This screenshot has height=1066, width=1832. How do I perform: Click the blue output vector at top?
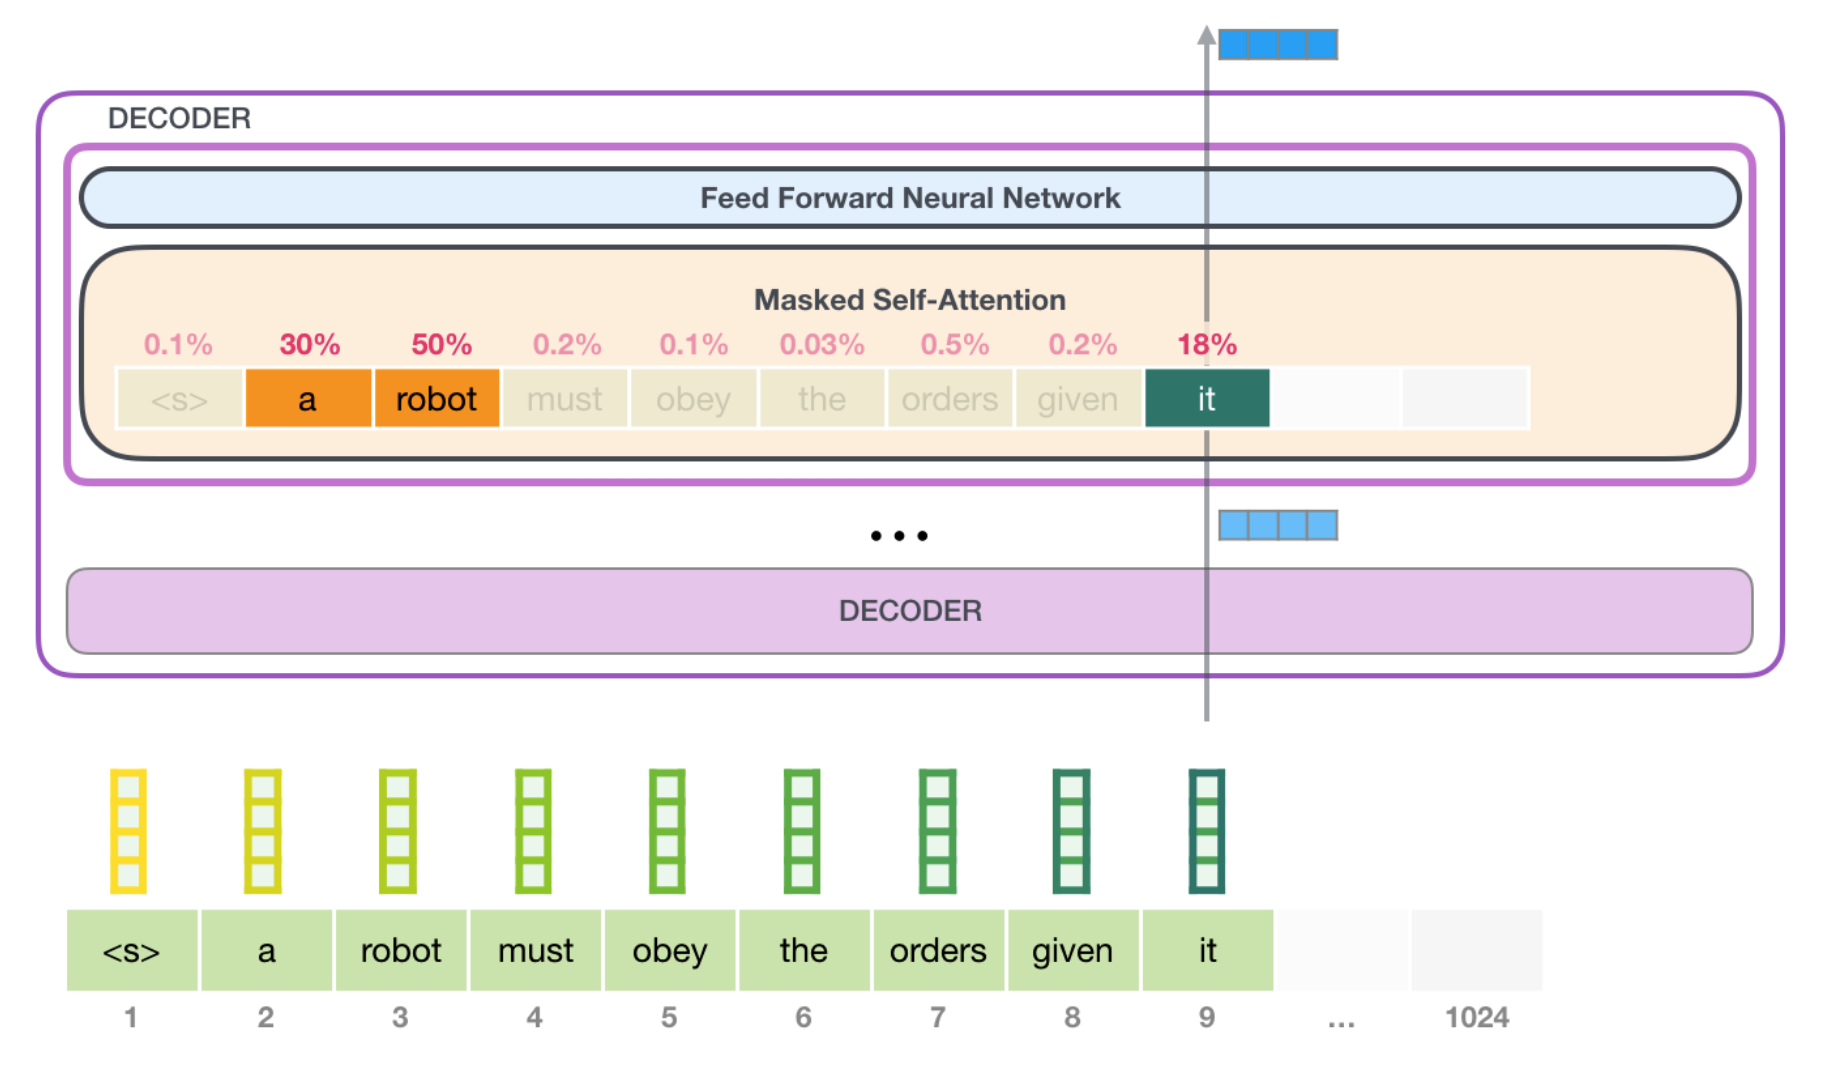1277,44
